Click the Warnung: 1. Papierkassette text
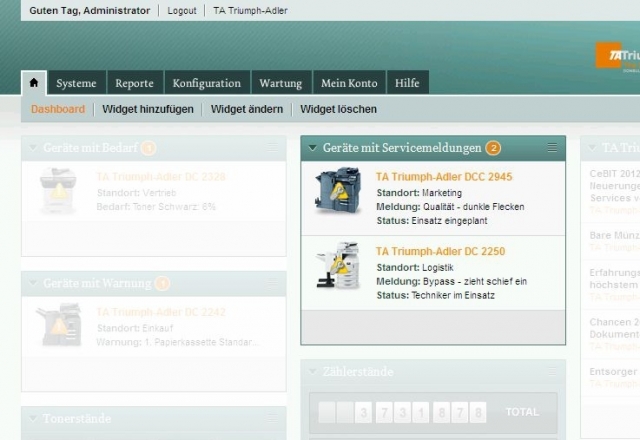Image resolution: width=640 pixels, height=440 pixels. 177,342
